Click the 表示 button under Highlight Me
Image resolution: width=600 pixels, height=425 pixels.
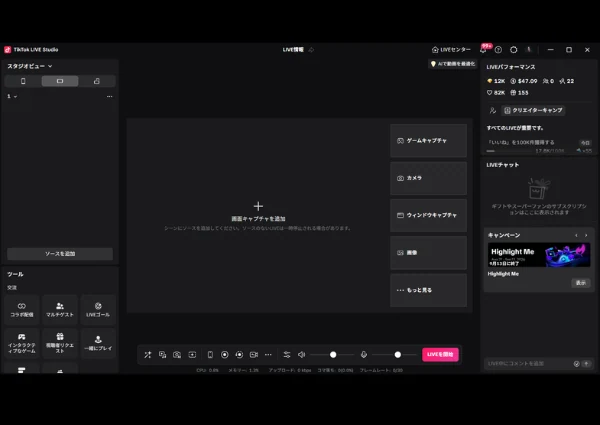(580, 283)
